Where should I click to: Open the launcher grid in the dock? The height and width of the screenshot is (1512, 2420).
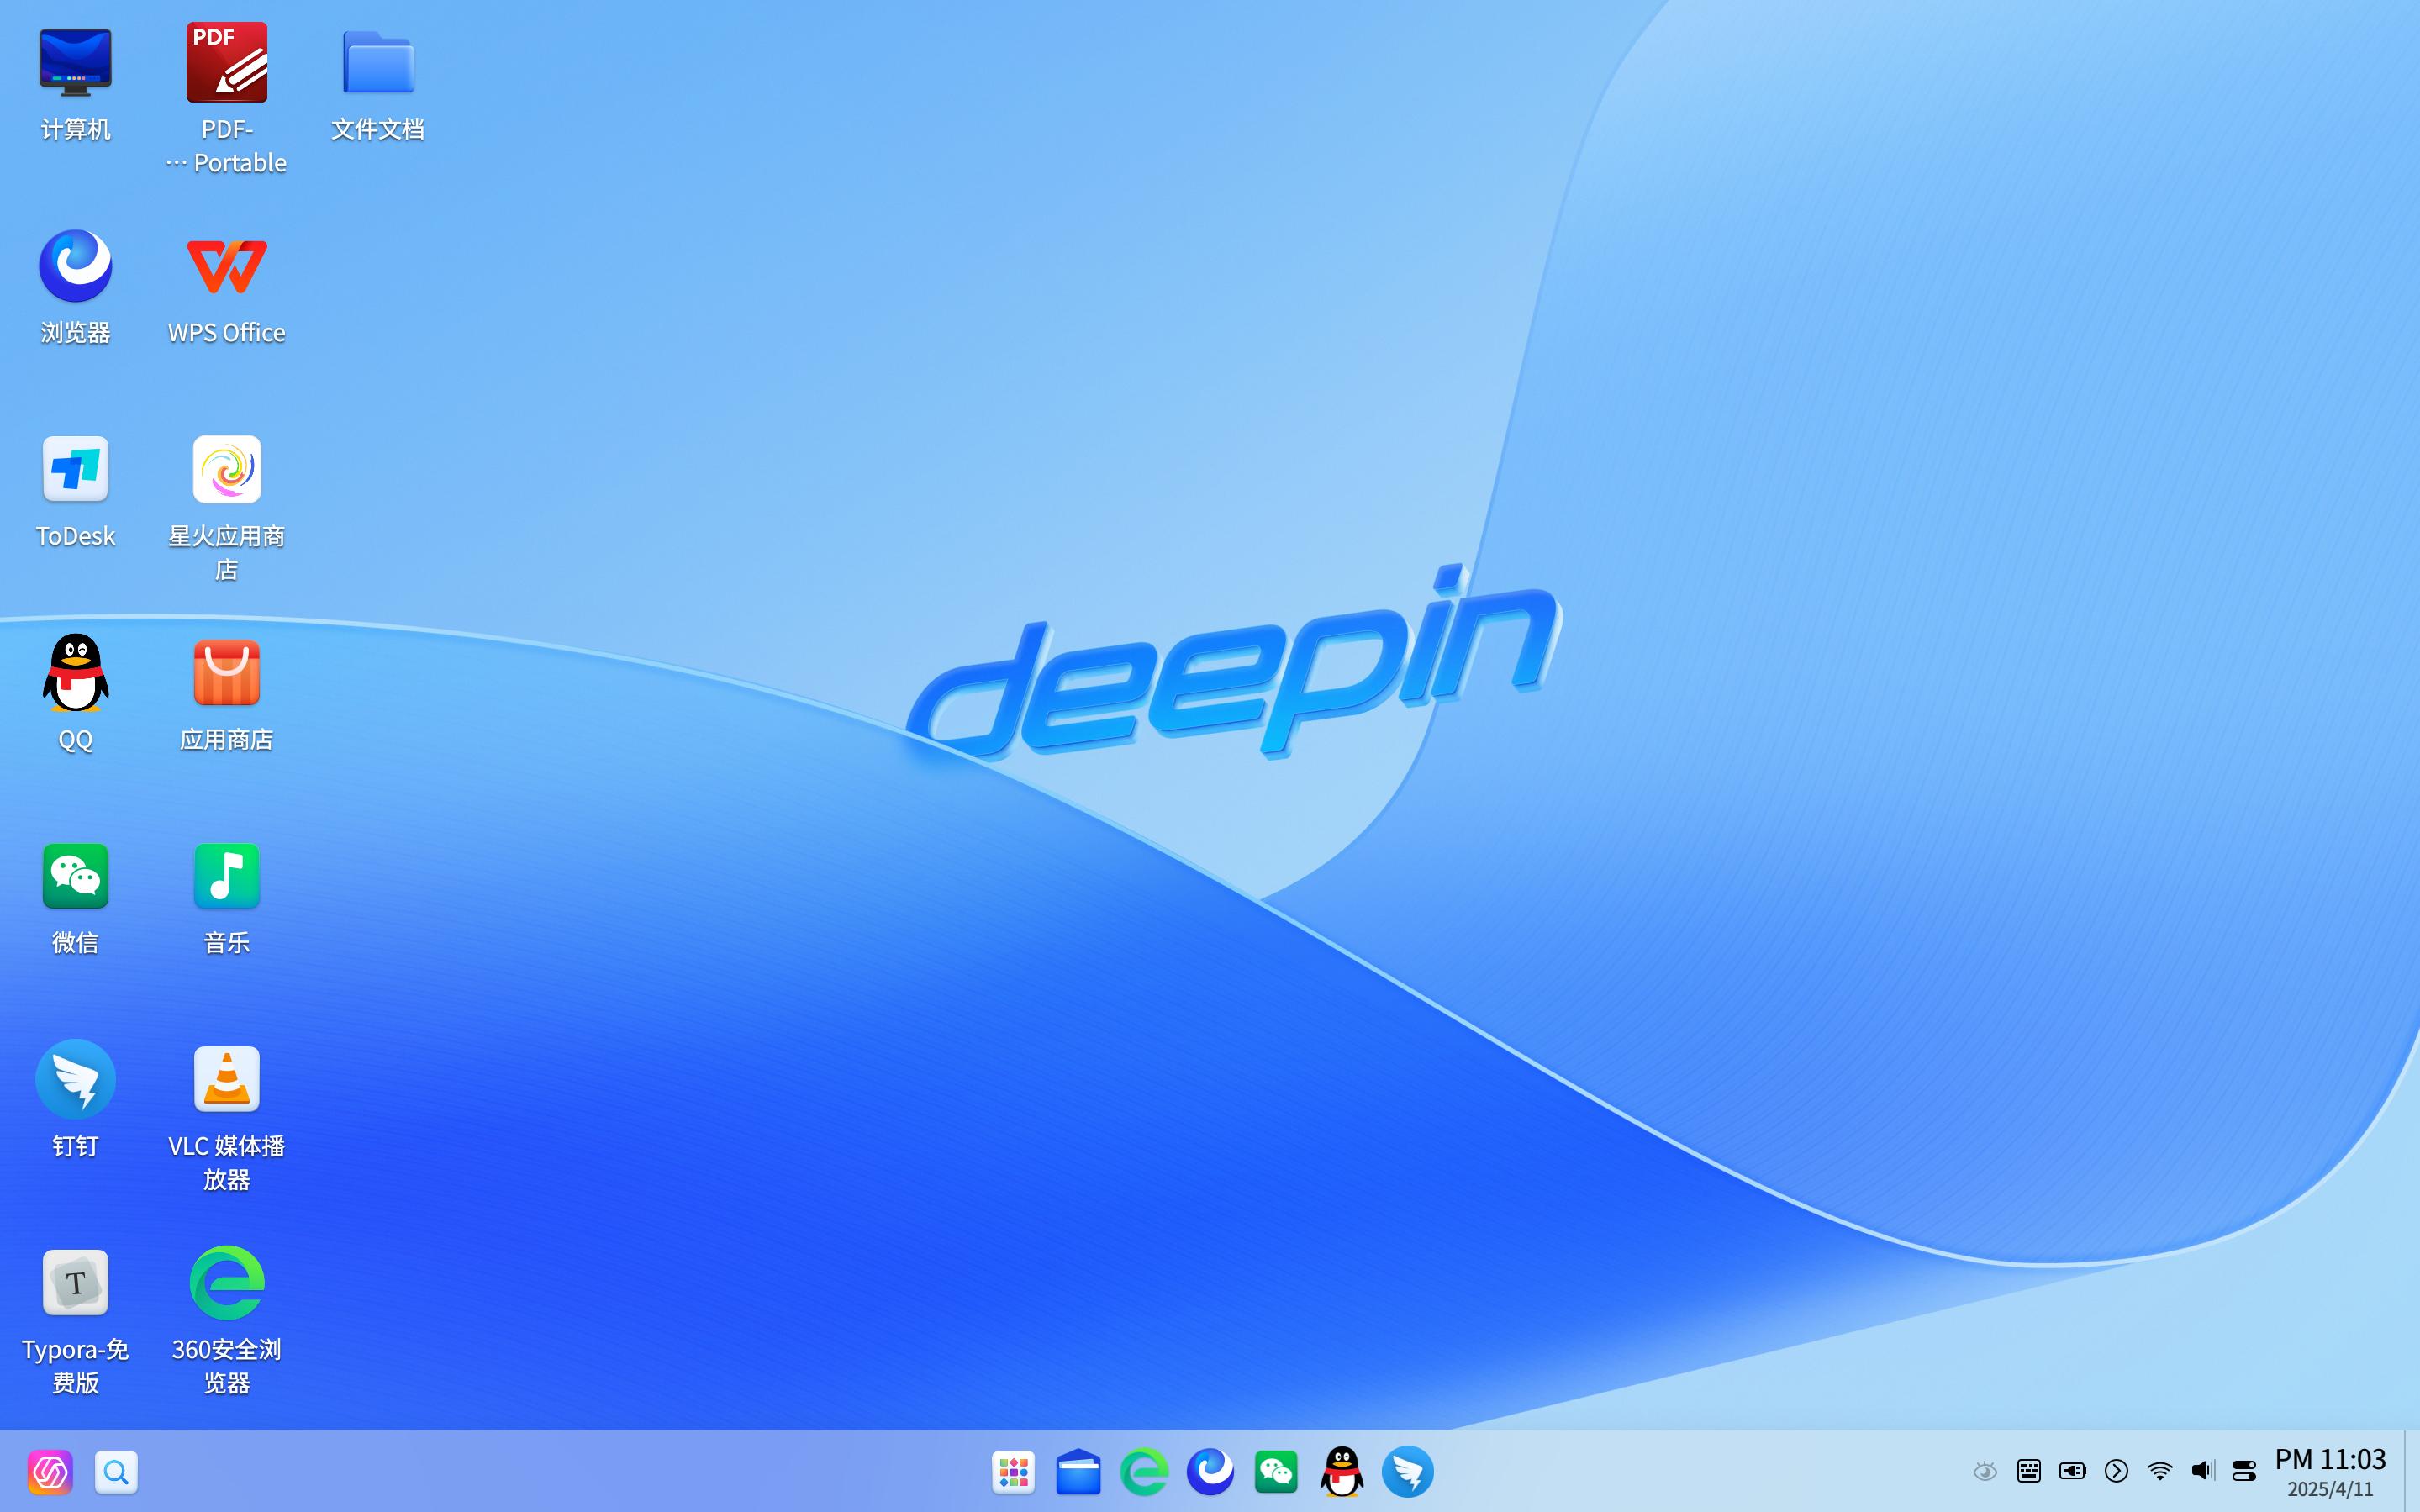(x=1013, y=1472)
